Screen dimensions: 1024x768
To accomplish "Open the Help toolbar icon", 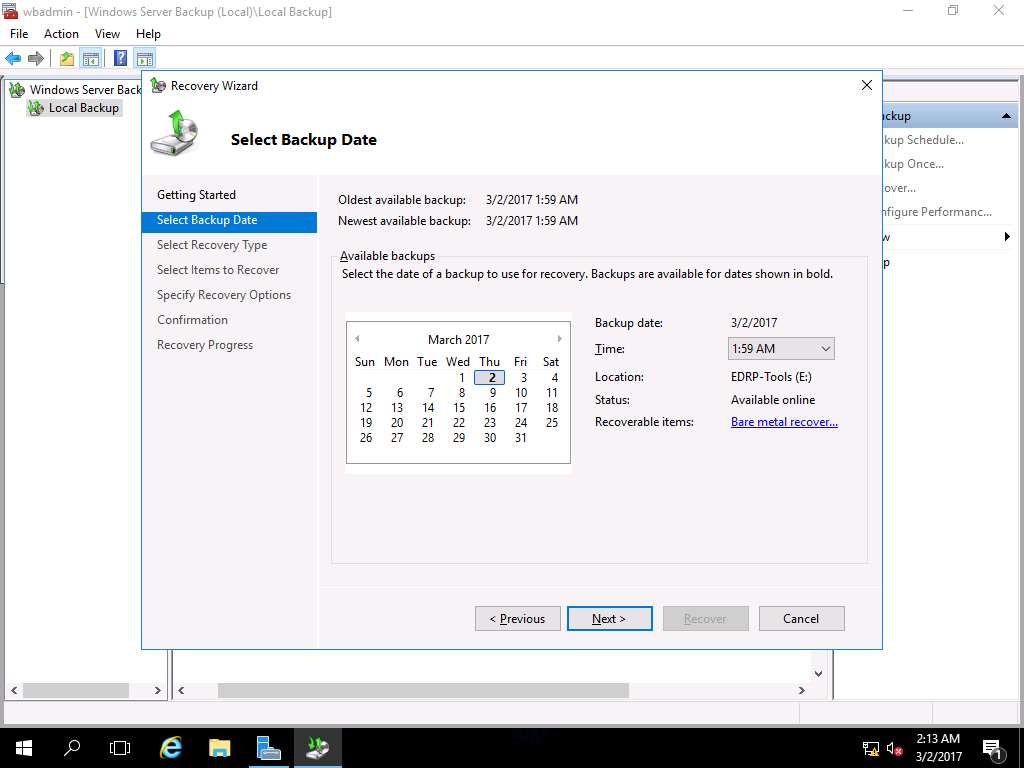I will click(120, 58).
